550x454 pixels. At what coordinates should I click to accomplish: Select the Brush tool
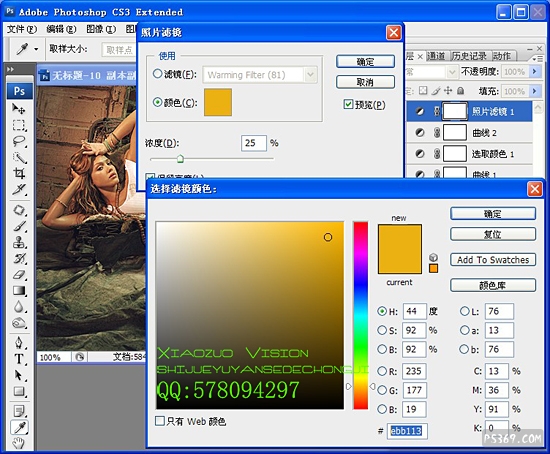tap(19, 226)
